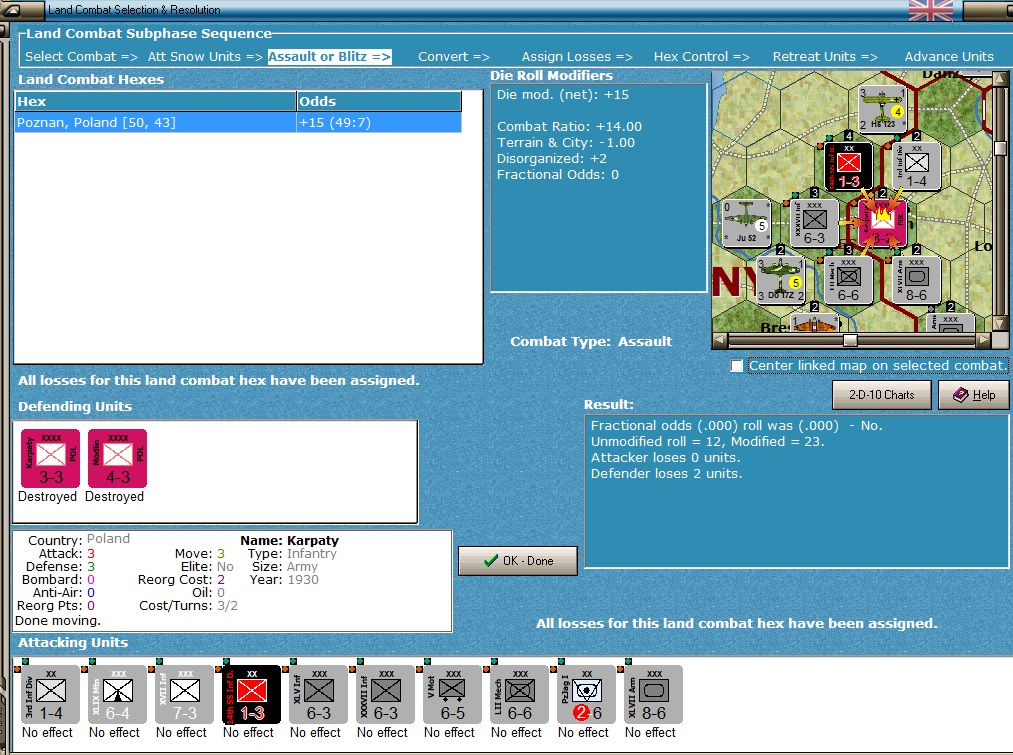Select Poznan, Poland combat hex row
Viewport: 1013px width, 755px height.
238,123
